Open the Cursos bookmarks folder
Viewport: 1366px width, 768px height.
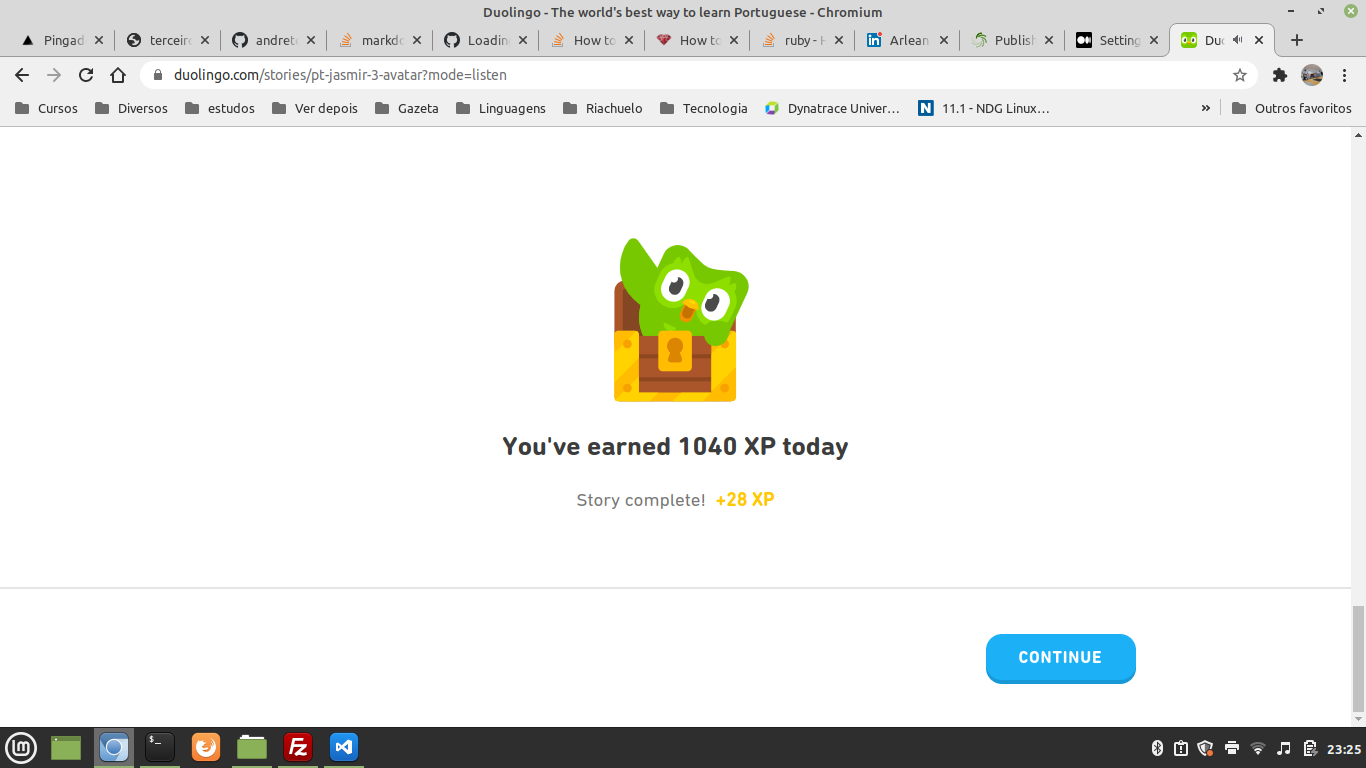[x=46, y=108]
